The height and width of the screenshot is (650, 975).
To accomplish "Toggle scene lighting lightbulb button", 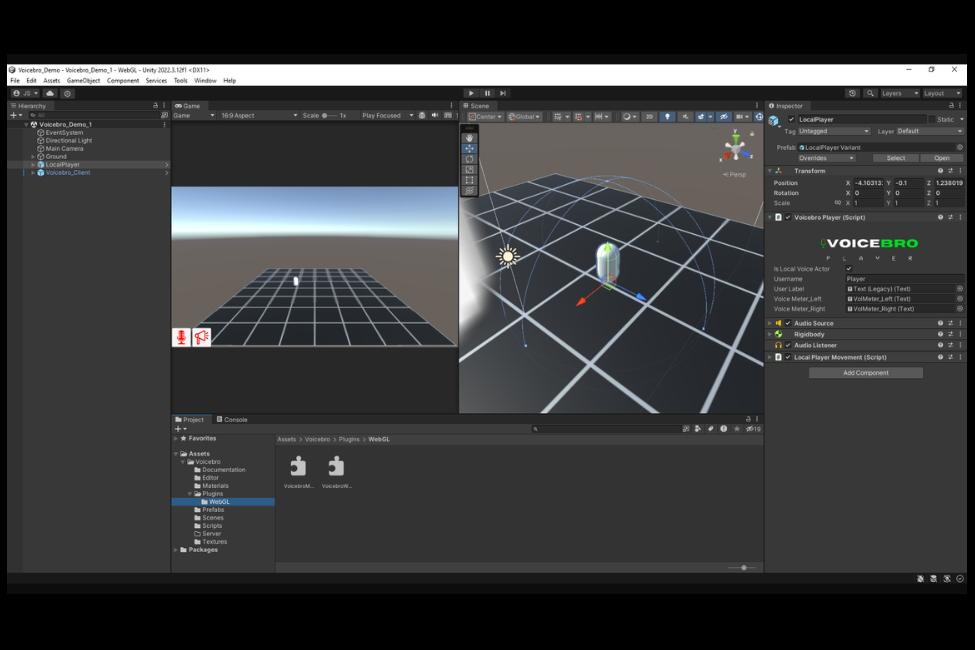I will pyautogui.click(x=667, y=116).
